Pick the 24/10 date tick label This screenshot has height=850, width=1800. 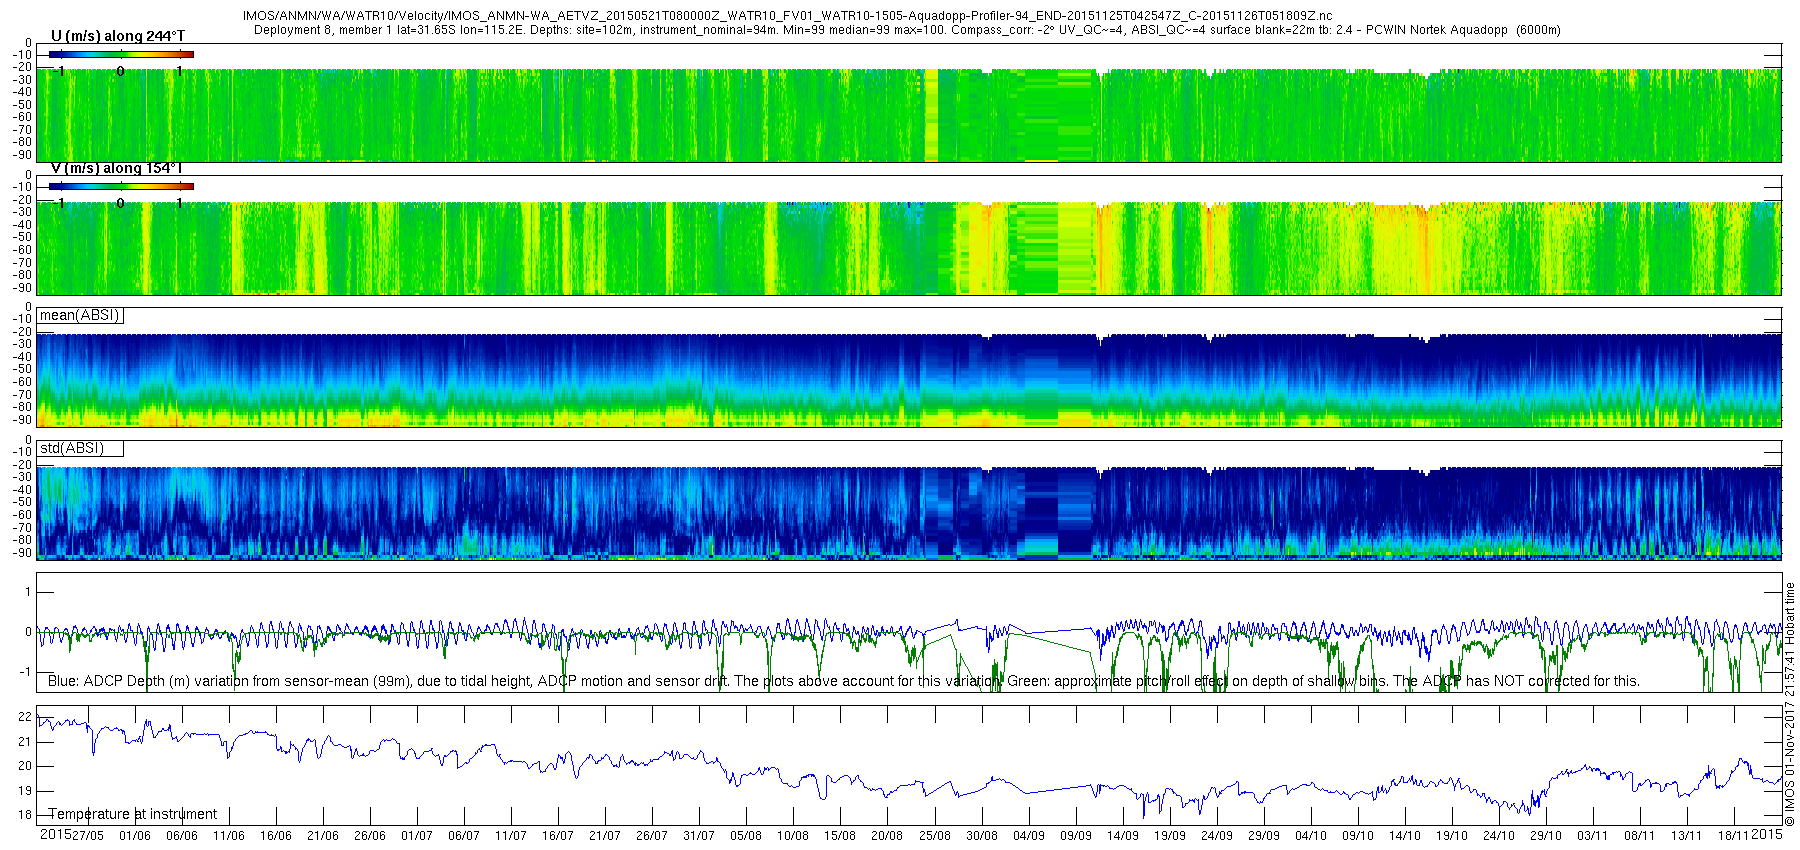pyautogui.click(x=1498, y=835)
